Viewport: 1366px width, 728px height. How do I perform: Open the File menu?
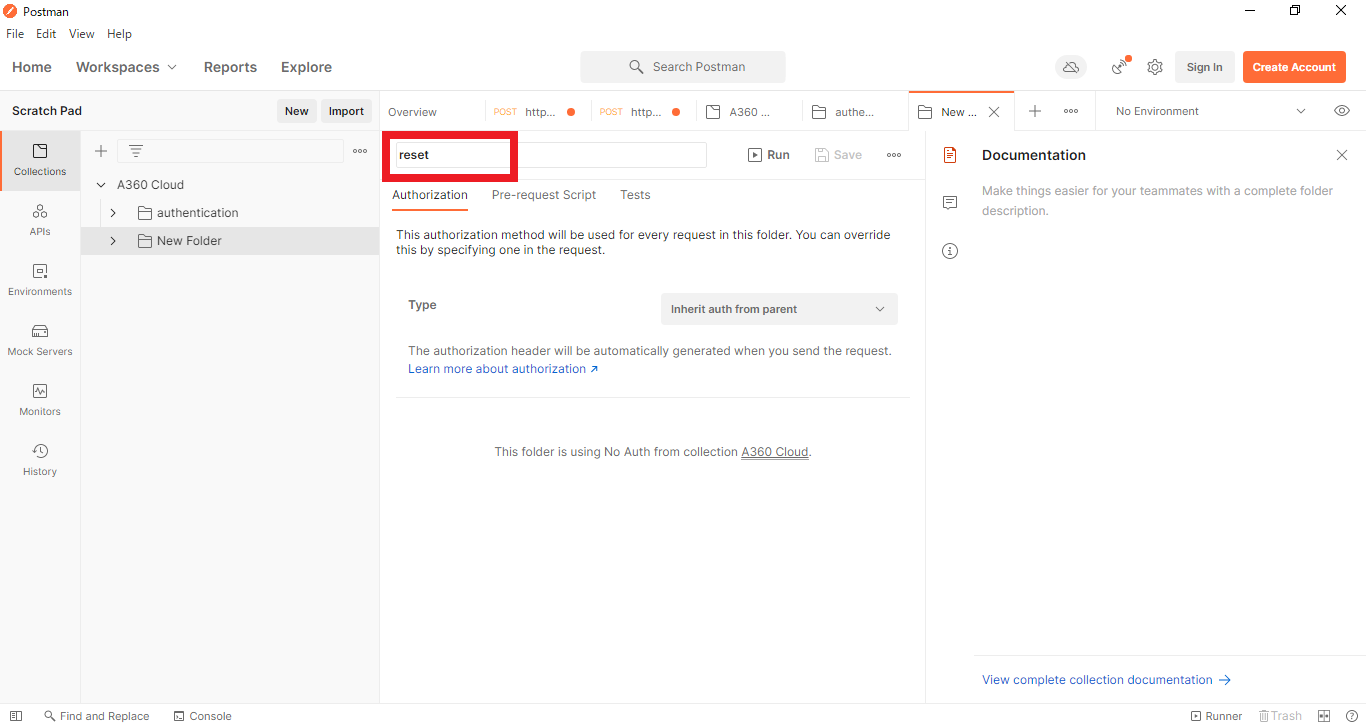tap(15, 34)
